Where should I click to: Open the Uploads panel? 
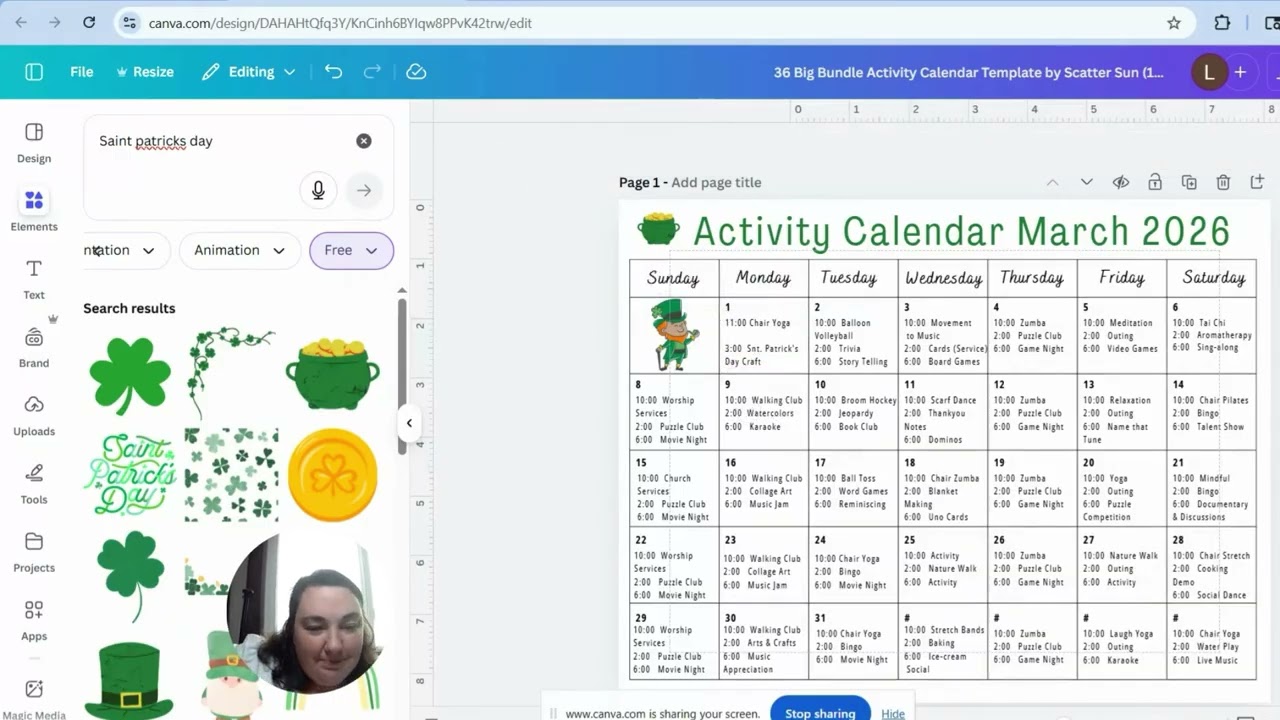(34, 415)
